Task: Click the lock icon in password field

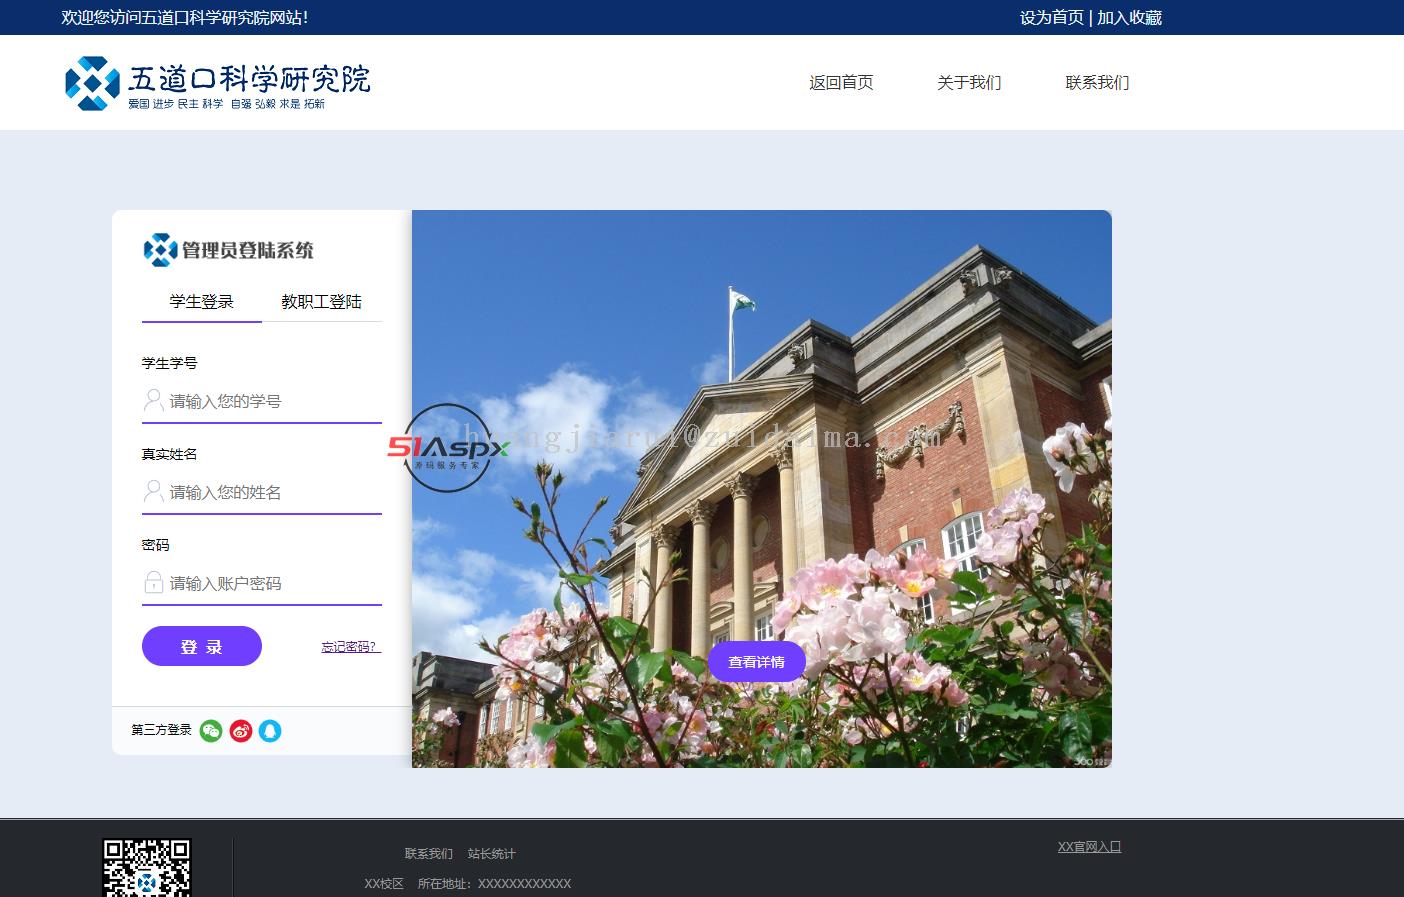Action: pos(154,583)
